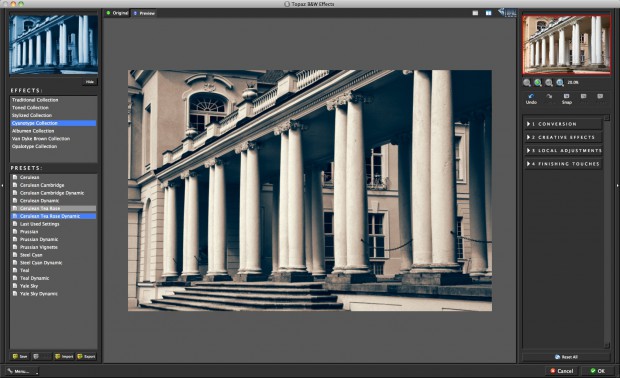Image resolution: width=620 pixels, height=378 pixels.
Task: Select Toned Collection in Effects
Action: tap(53, 108)
